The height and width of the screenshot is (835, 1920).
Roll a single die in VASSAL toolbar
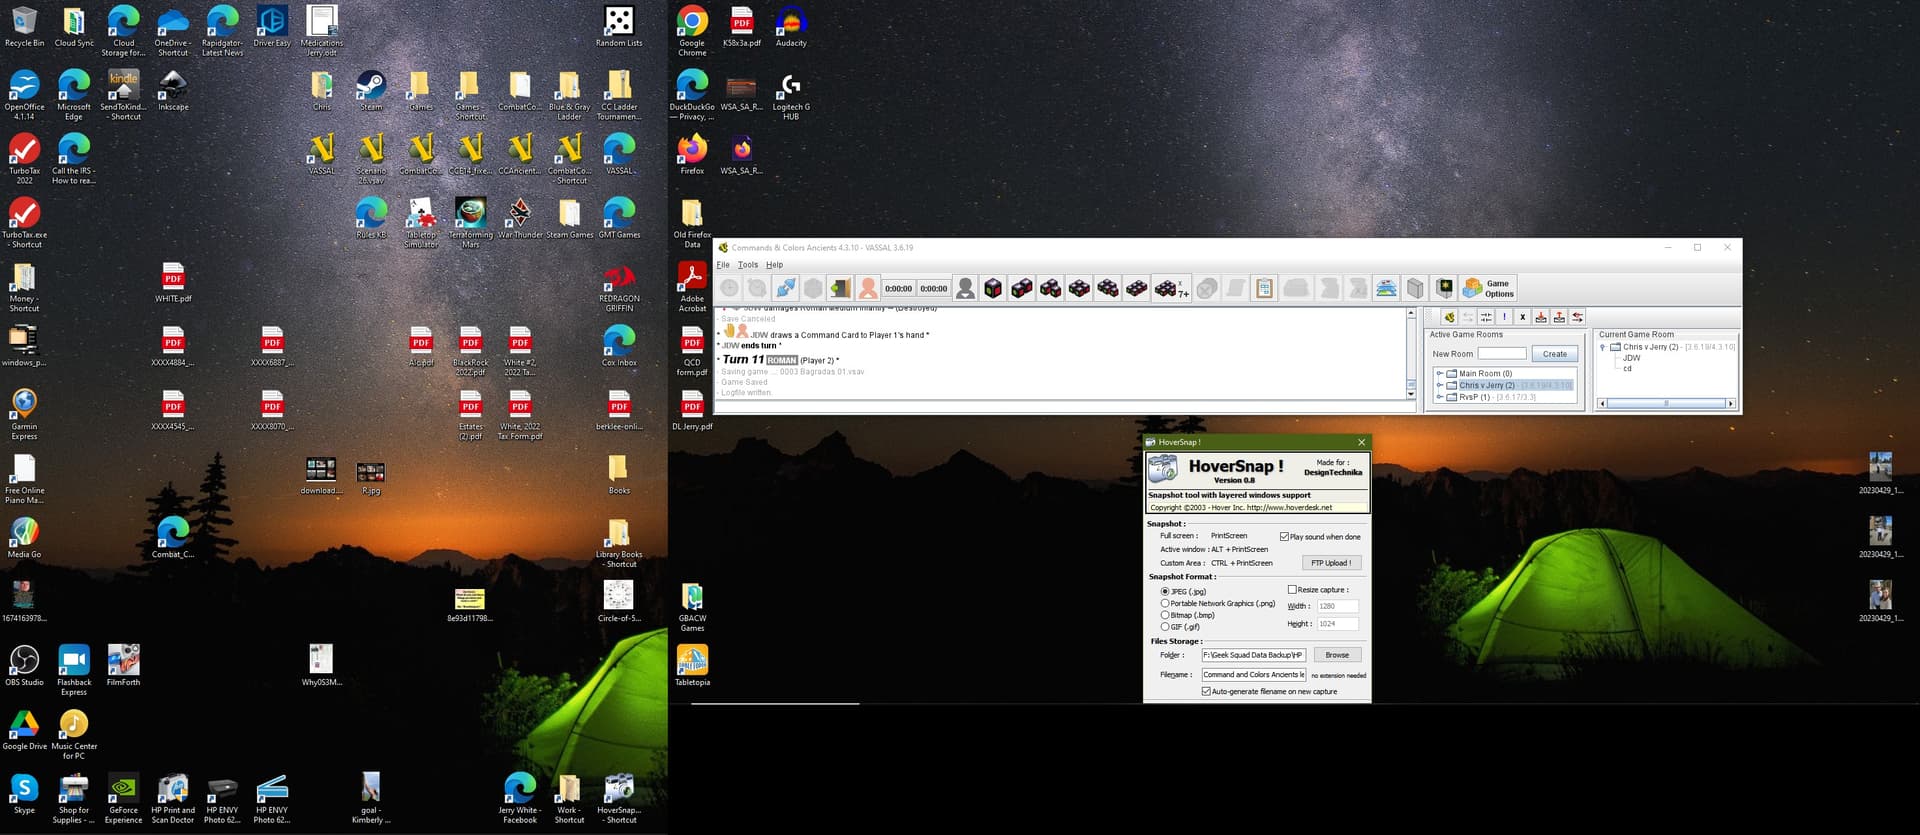[x=993, y=289]
